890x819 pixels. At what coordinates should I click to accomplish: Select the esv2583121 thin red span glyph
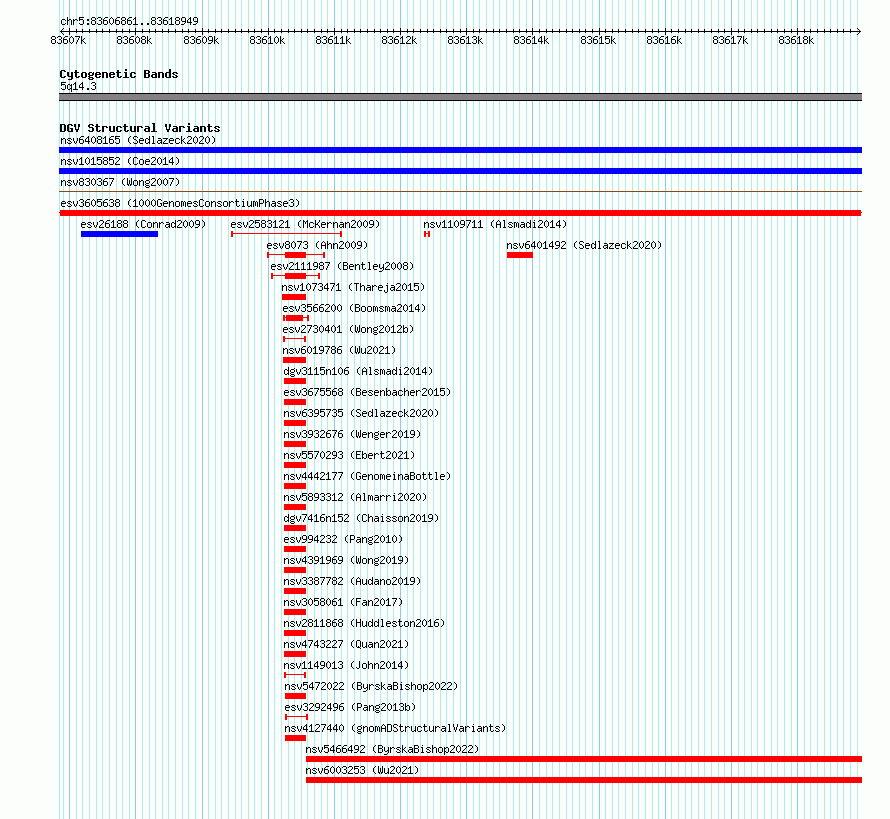(287, 234)
